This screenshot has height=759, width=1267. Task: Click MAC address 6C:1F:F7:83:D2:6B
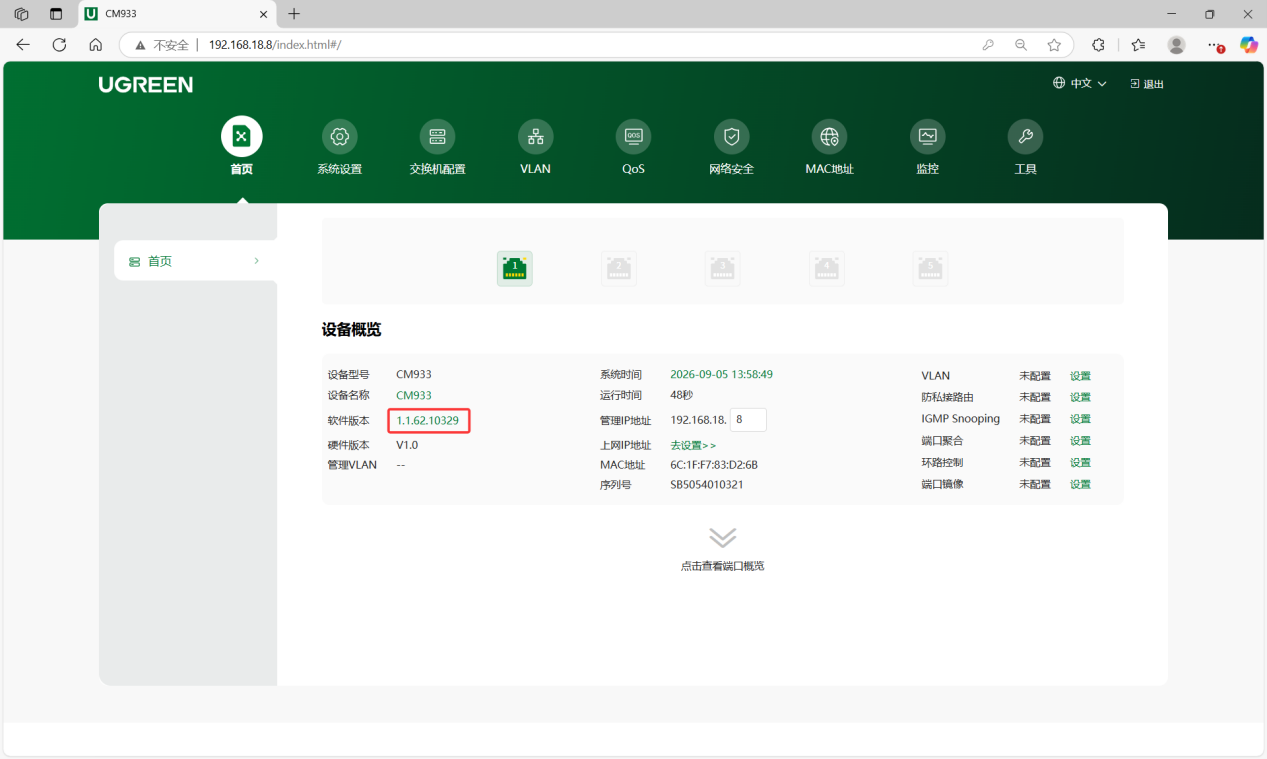pyautogui.click(x=714, y=465)
